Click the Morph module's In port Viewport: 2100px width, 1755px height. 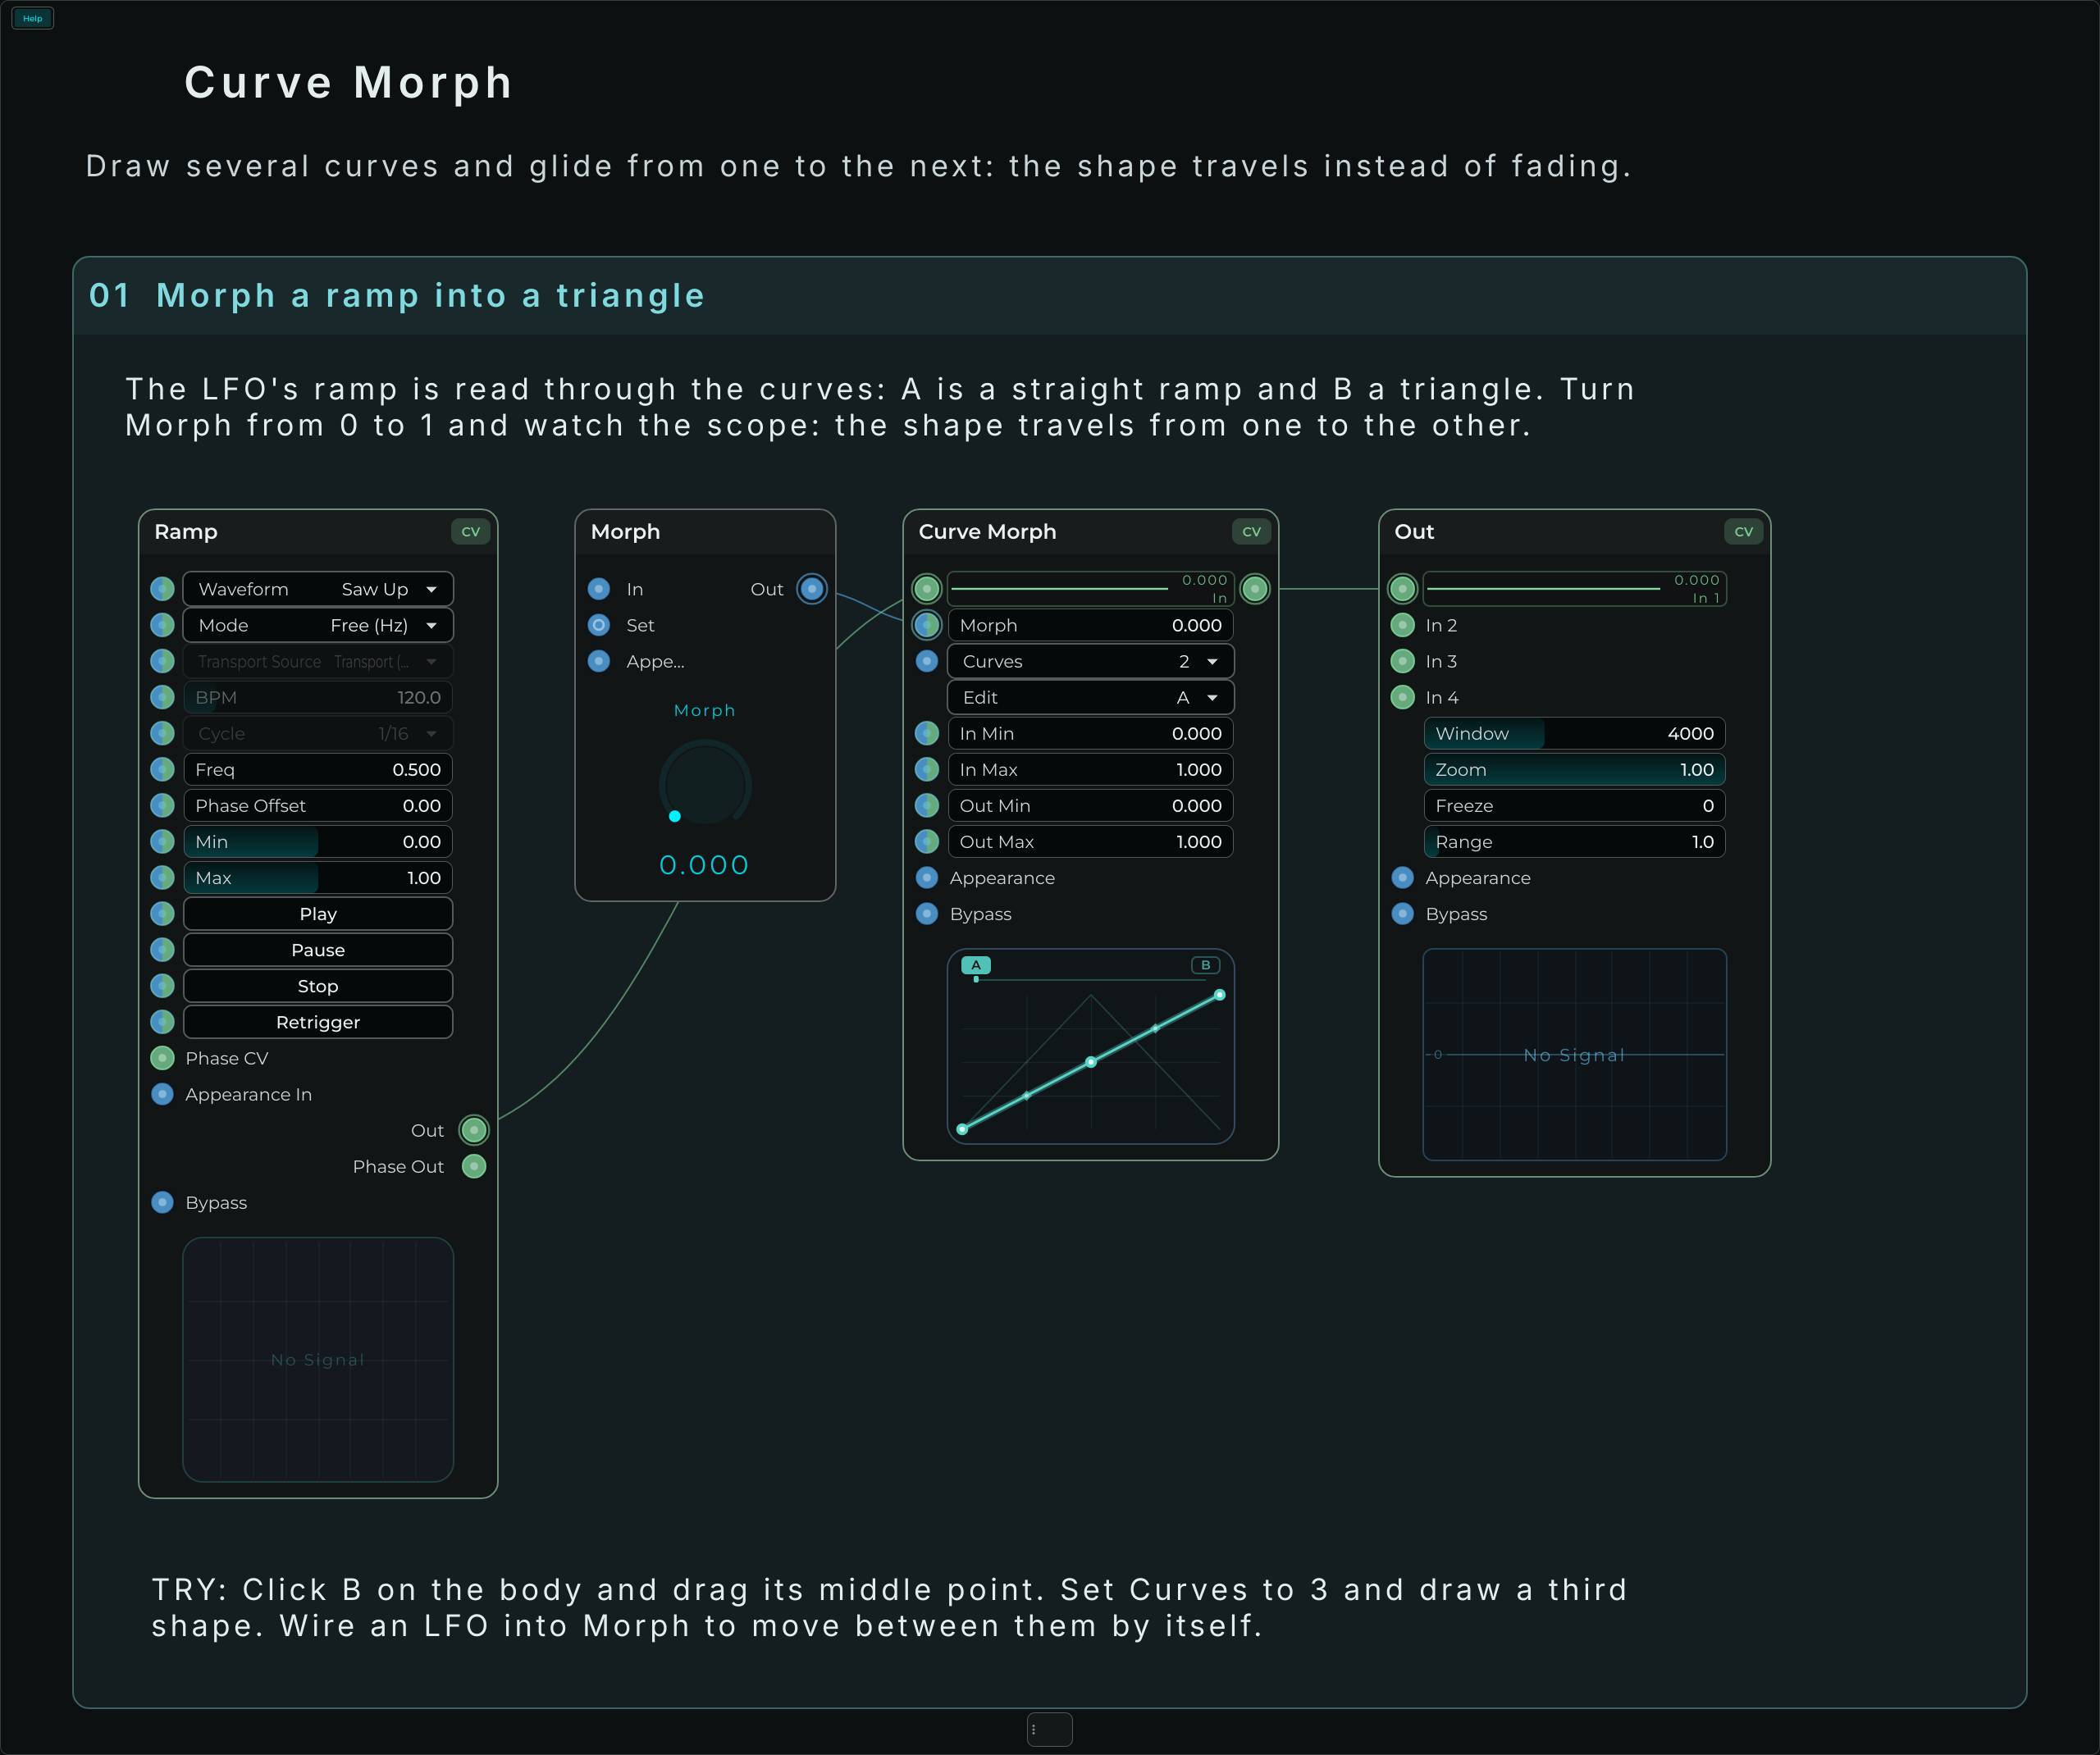[599, 589]
